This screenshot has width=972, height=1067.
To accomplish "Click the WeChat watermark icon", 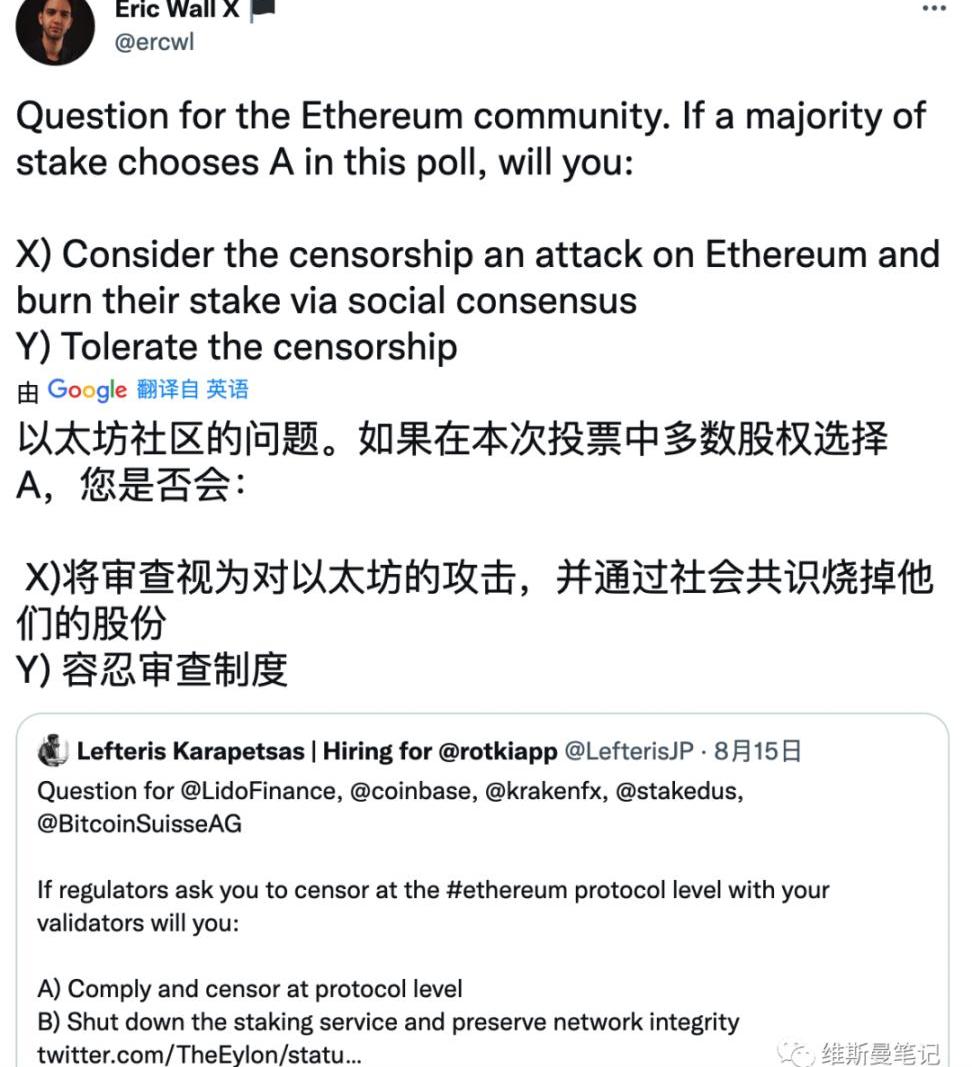I will click(x=799, y=1052).
